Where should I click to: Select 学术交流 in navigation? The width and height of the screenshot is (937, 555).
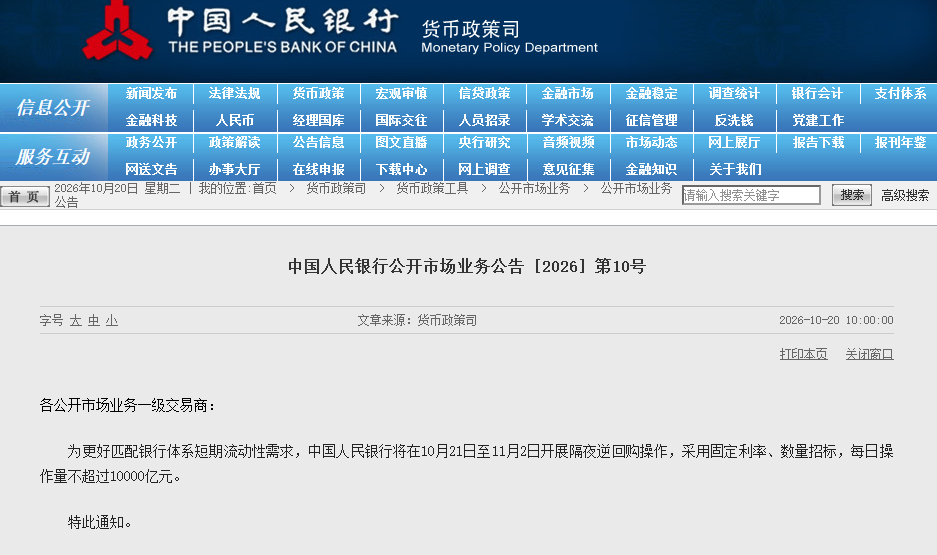click(567, 120)
